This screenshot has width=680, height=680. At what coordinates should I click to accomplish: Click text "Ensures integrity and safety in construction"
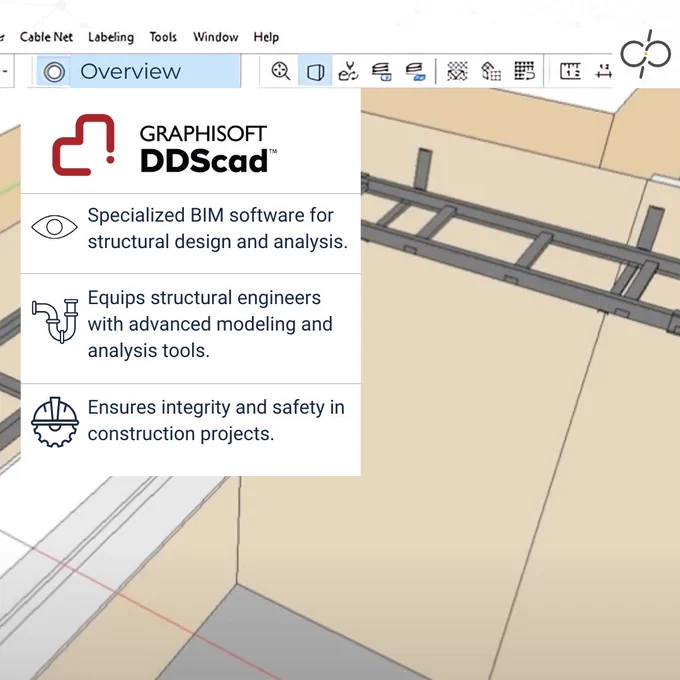click(216, 420)
